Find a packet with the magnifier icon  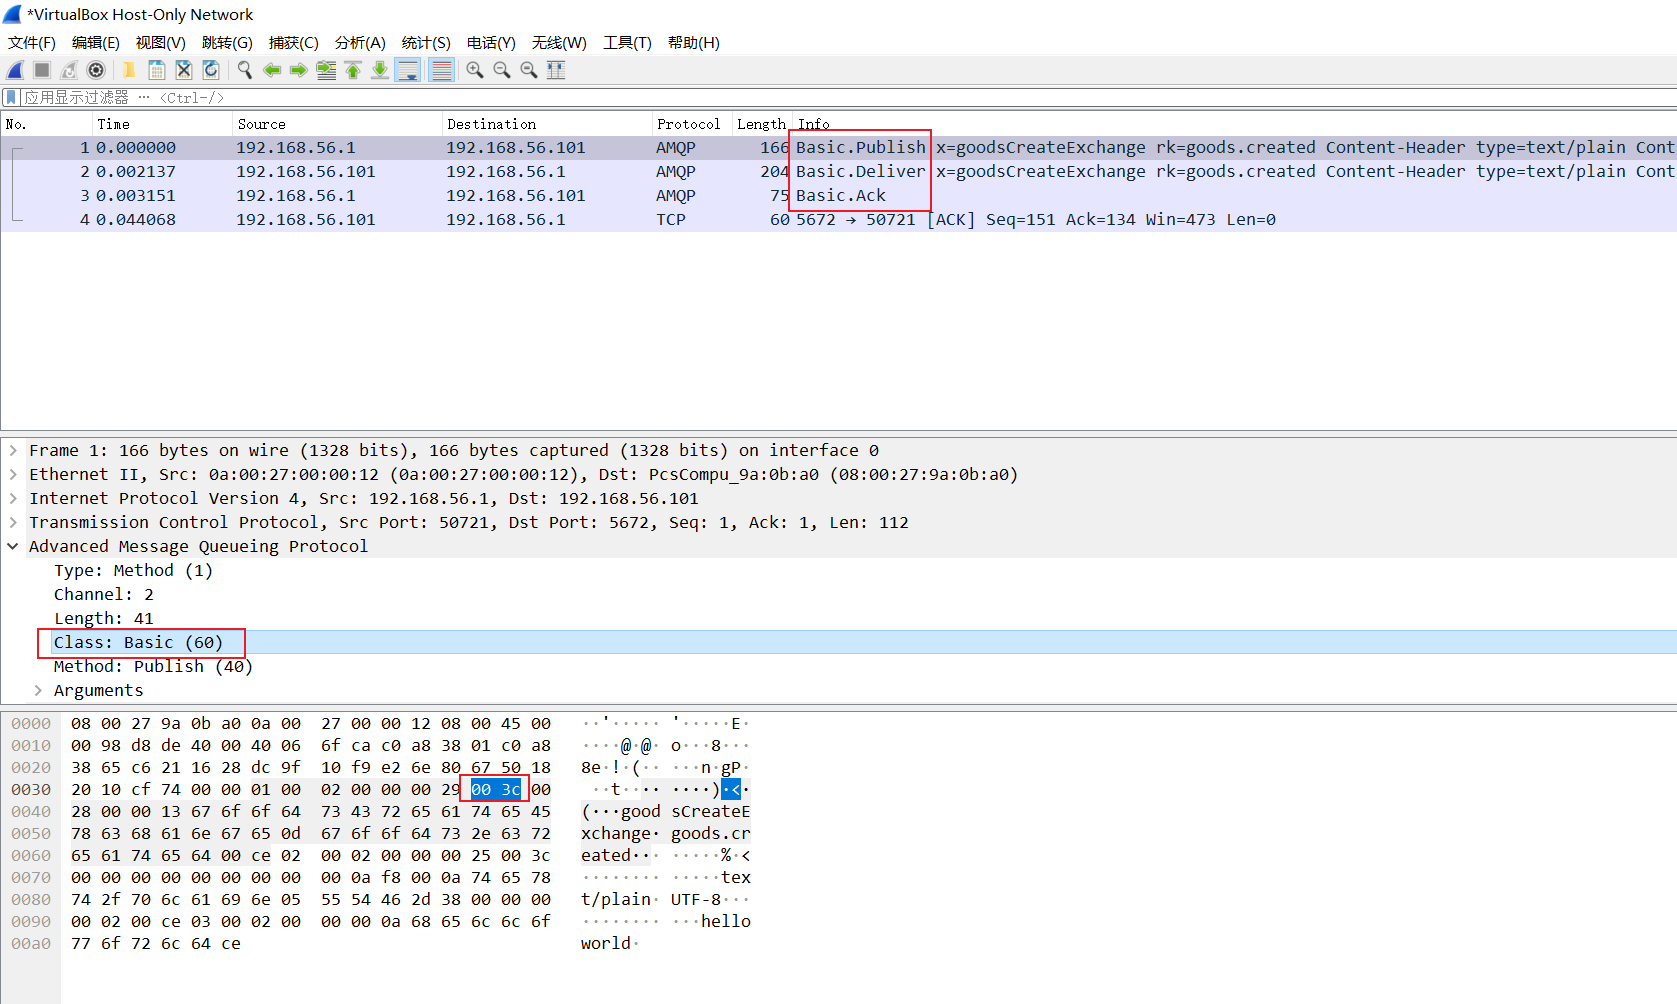coord(244,70)
